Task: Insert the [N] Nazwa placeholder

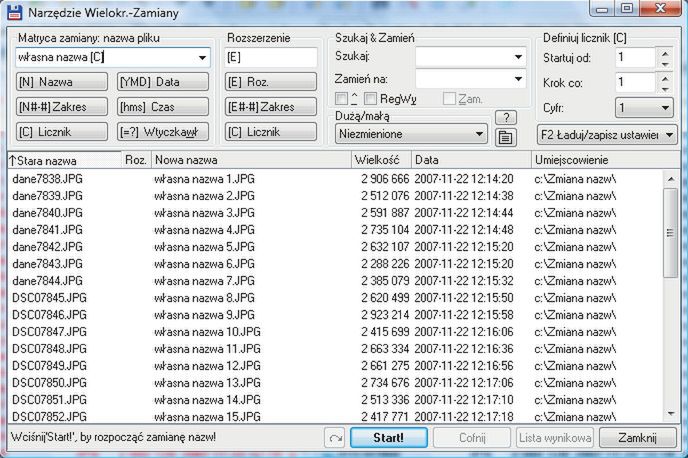Action: pos(62,82)
